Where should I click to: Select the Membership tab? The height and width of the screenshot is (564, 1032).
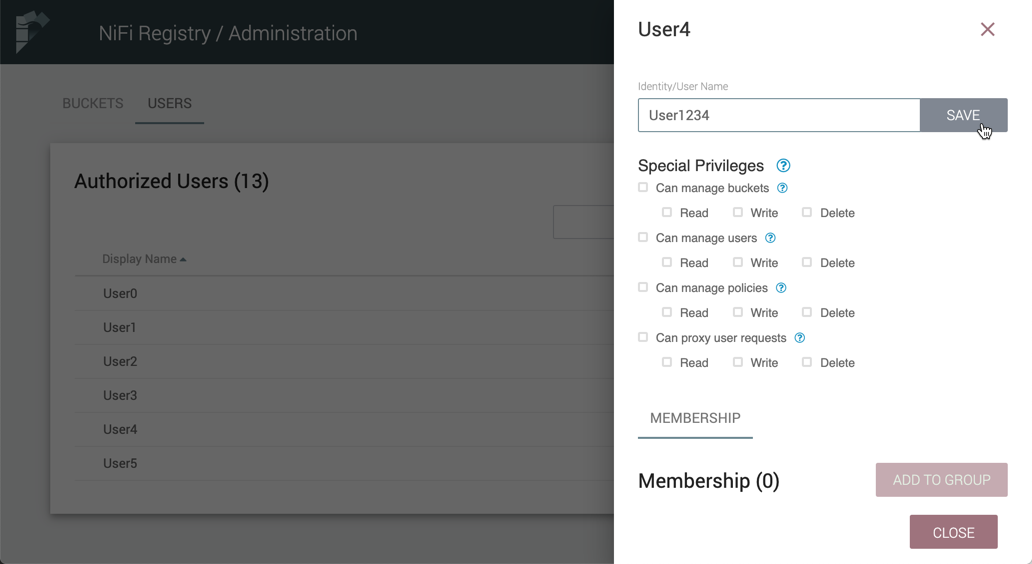(695, 418)
